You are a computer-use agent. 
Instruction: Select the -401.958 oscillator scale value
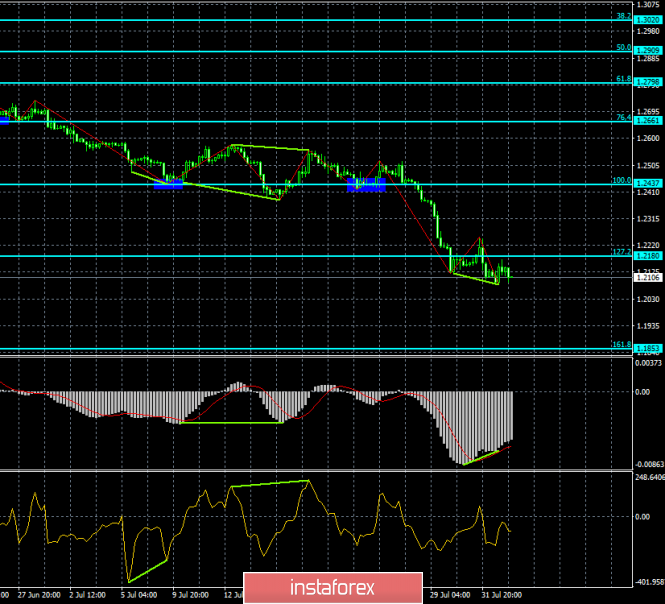(x=649, y=582)
